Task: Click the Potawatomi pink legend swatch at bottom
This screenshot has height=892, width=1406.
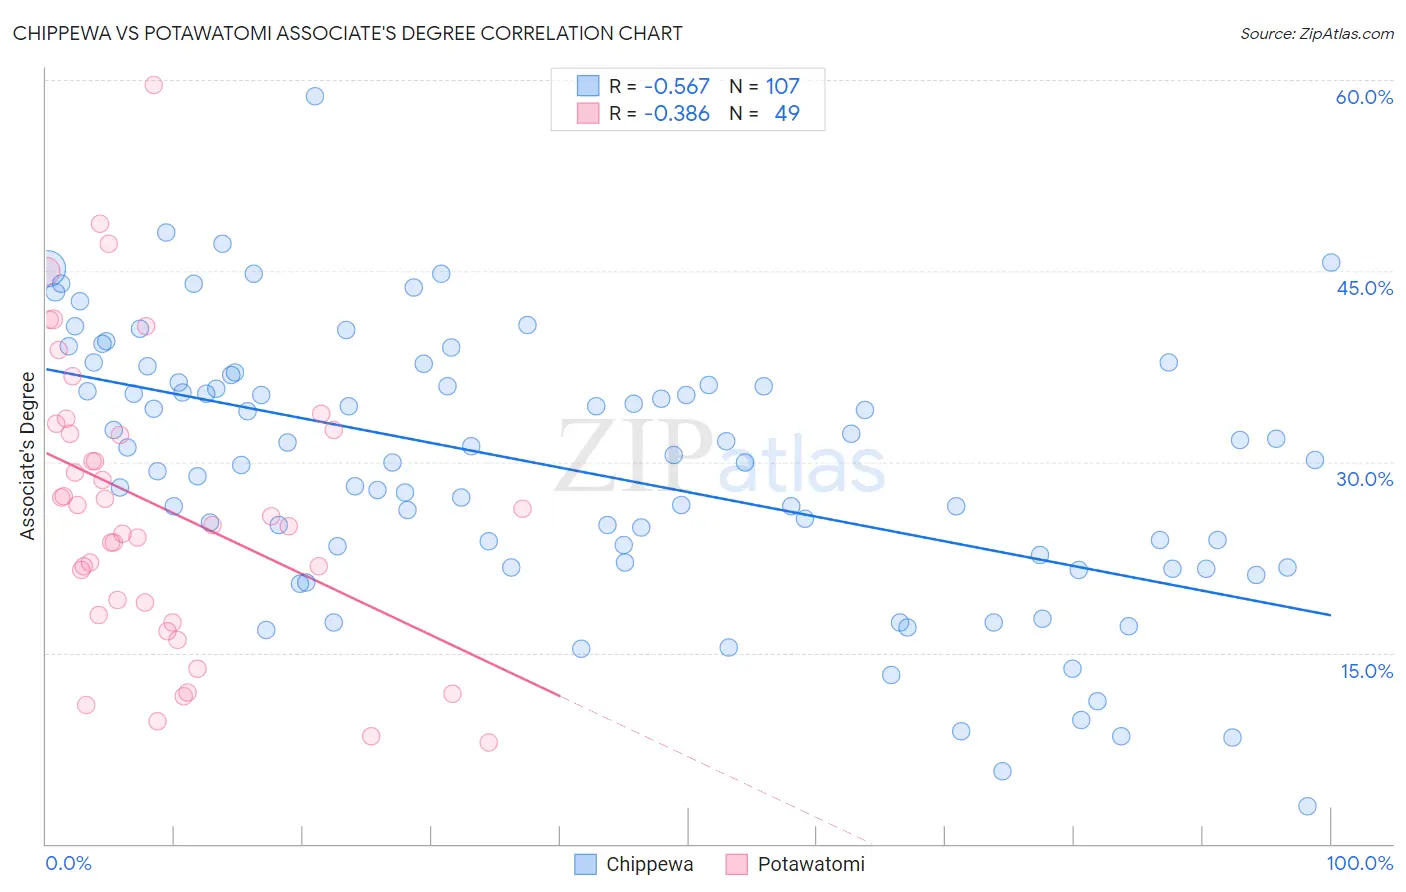Action: pyautogui.click(x=737, y=864)
